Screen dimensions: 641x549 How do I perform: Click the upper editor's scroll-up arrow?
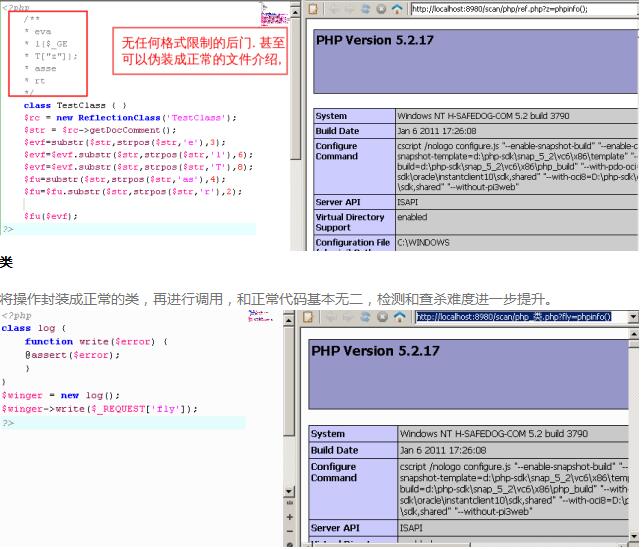[295, 13]
